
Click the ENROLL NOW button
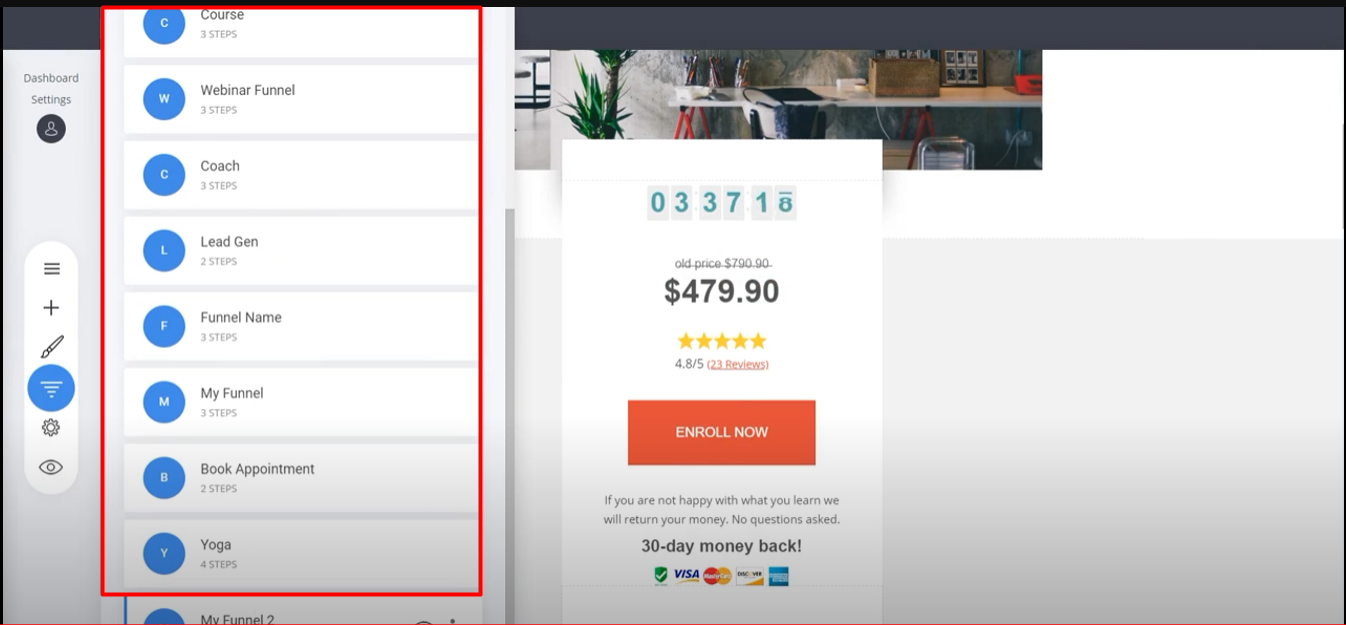(x=721, y=432)
